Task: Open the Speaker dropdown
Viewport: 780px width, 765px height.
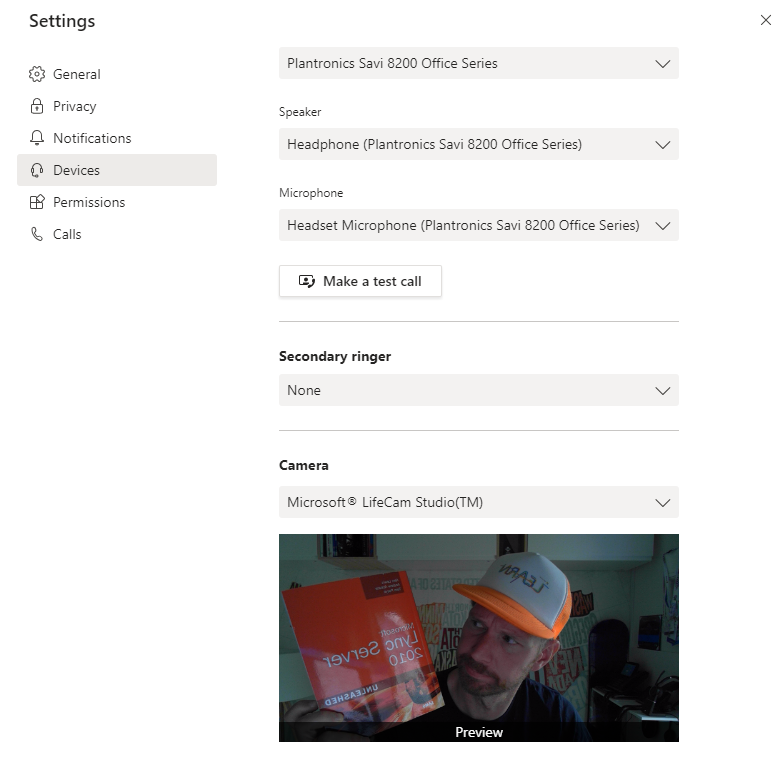Action: (479, 144)
